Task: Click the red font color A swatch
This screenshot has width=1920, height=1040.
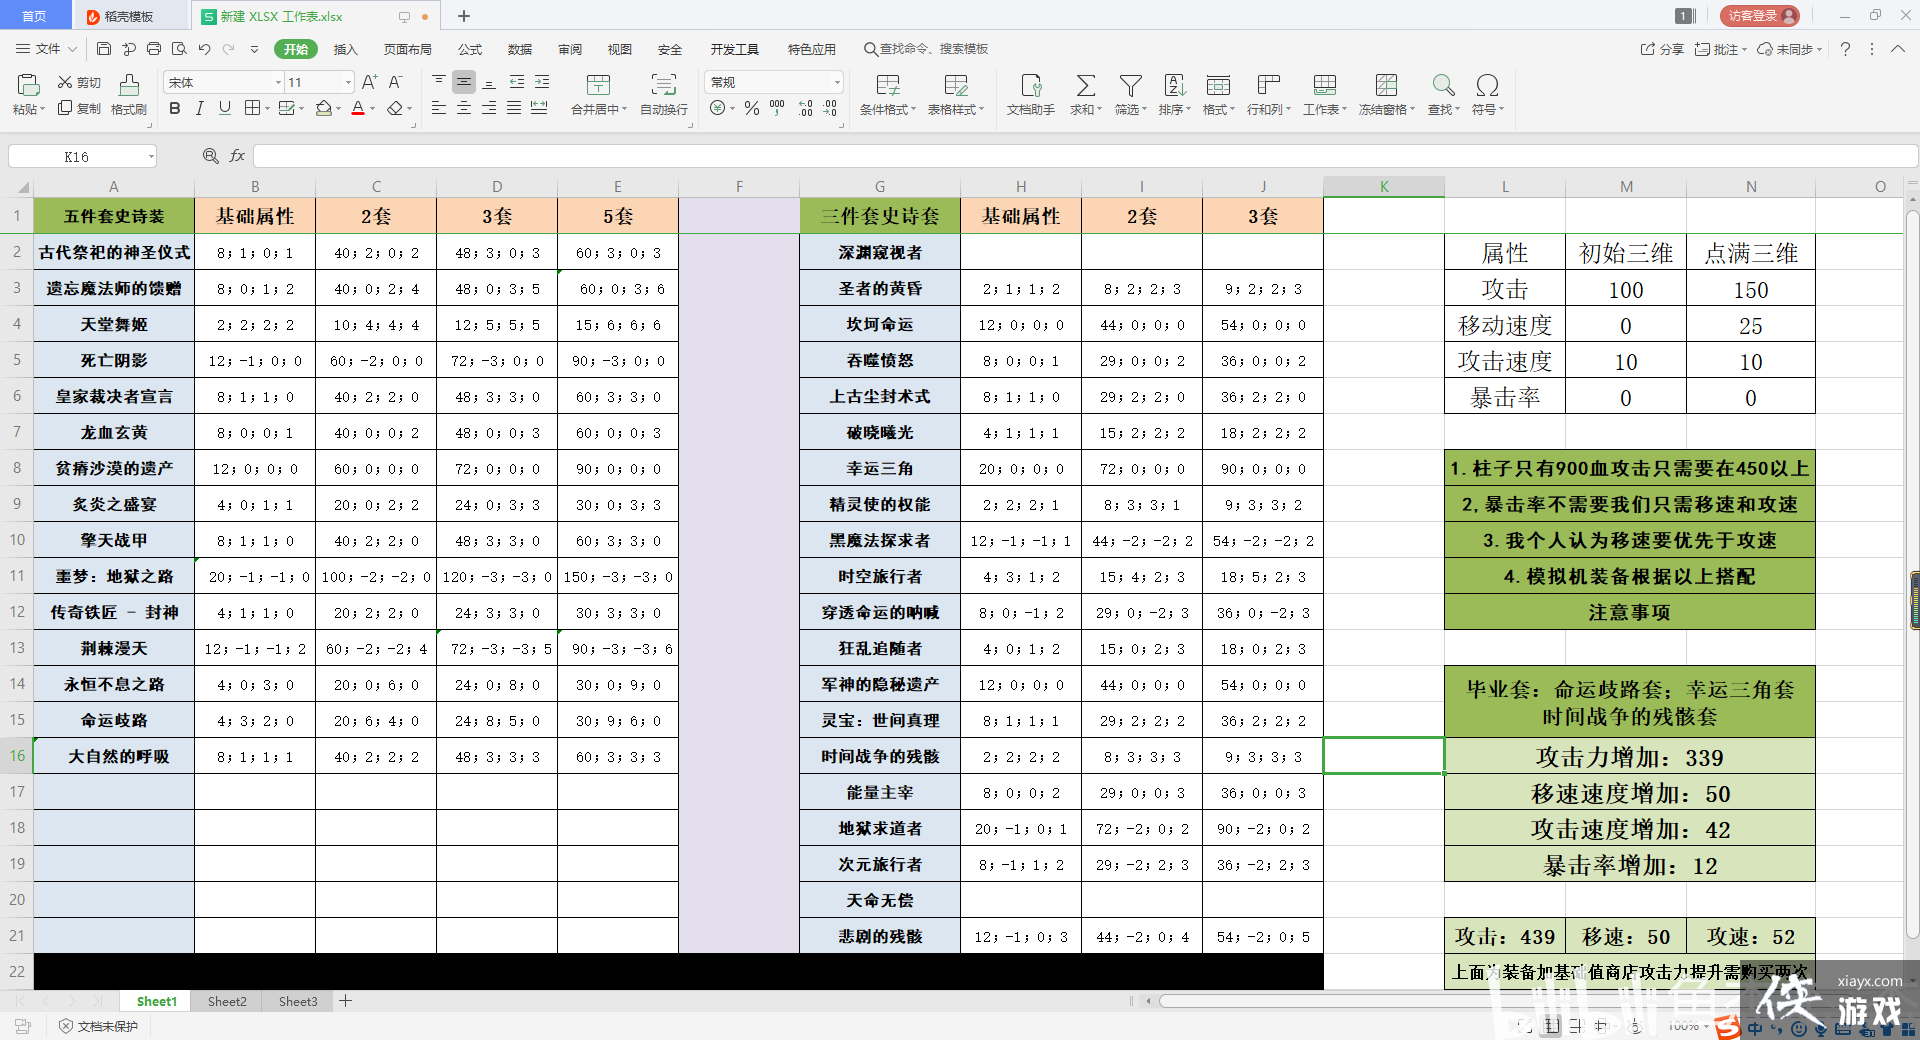Action: point(358,108)
